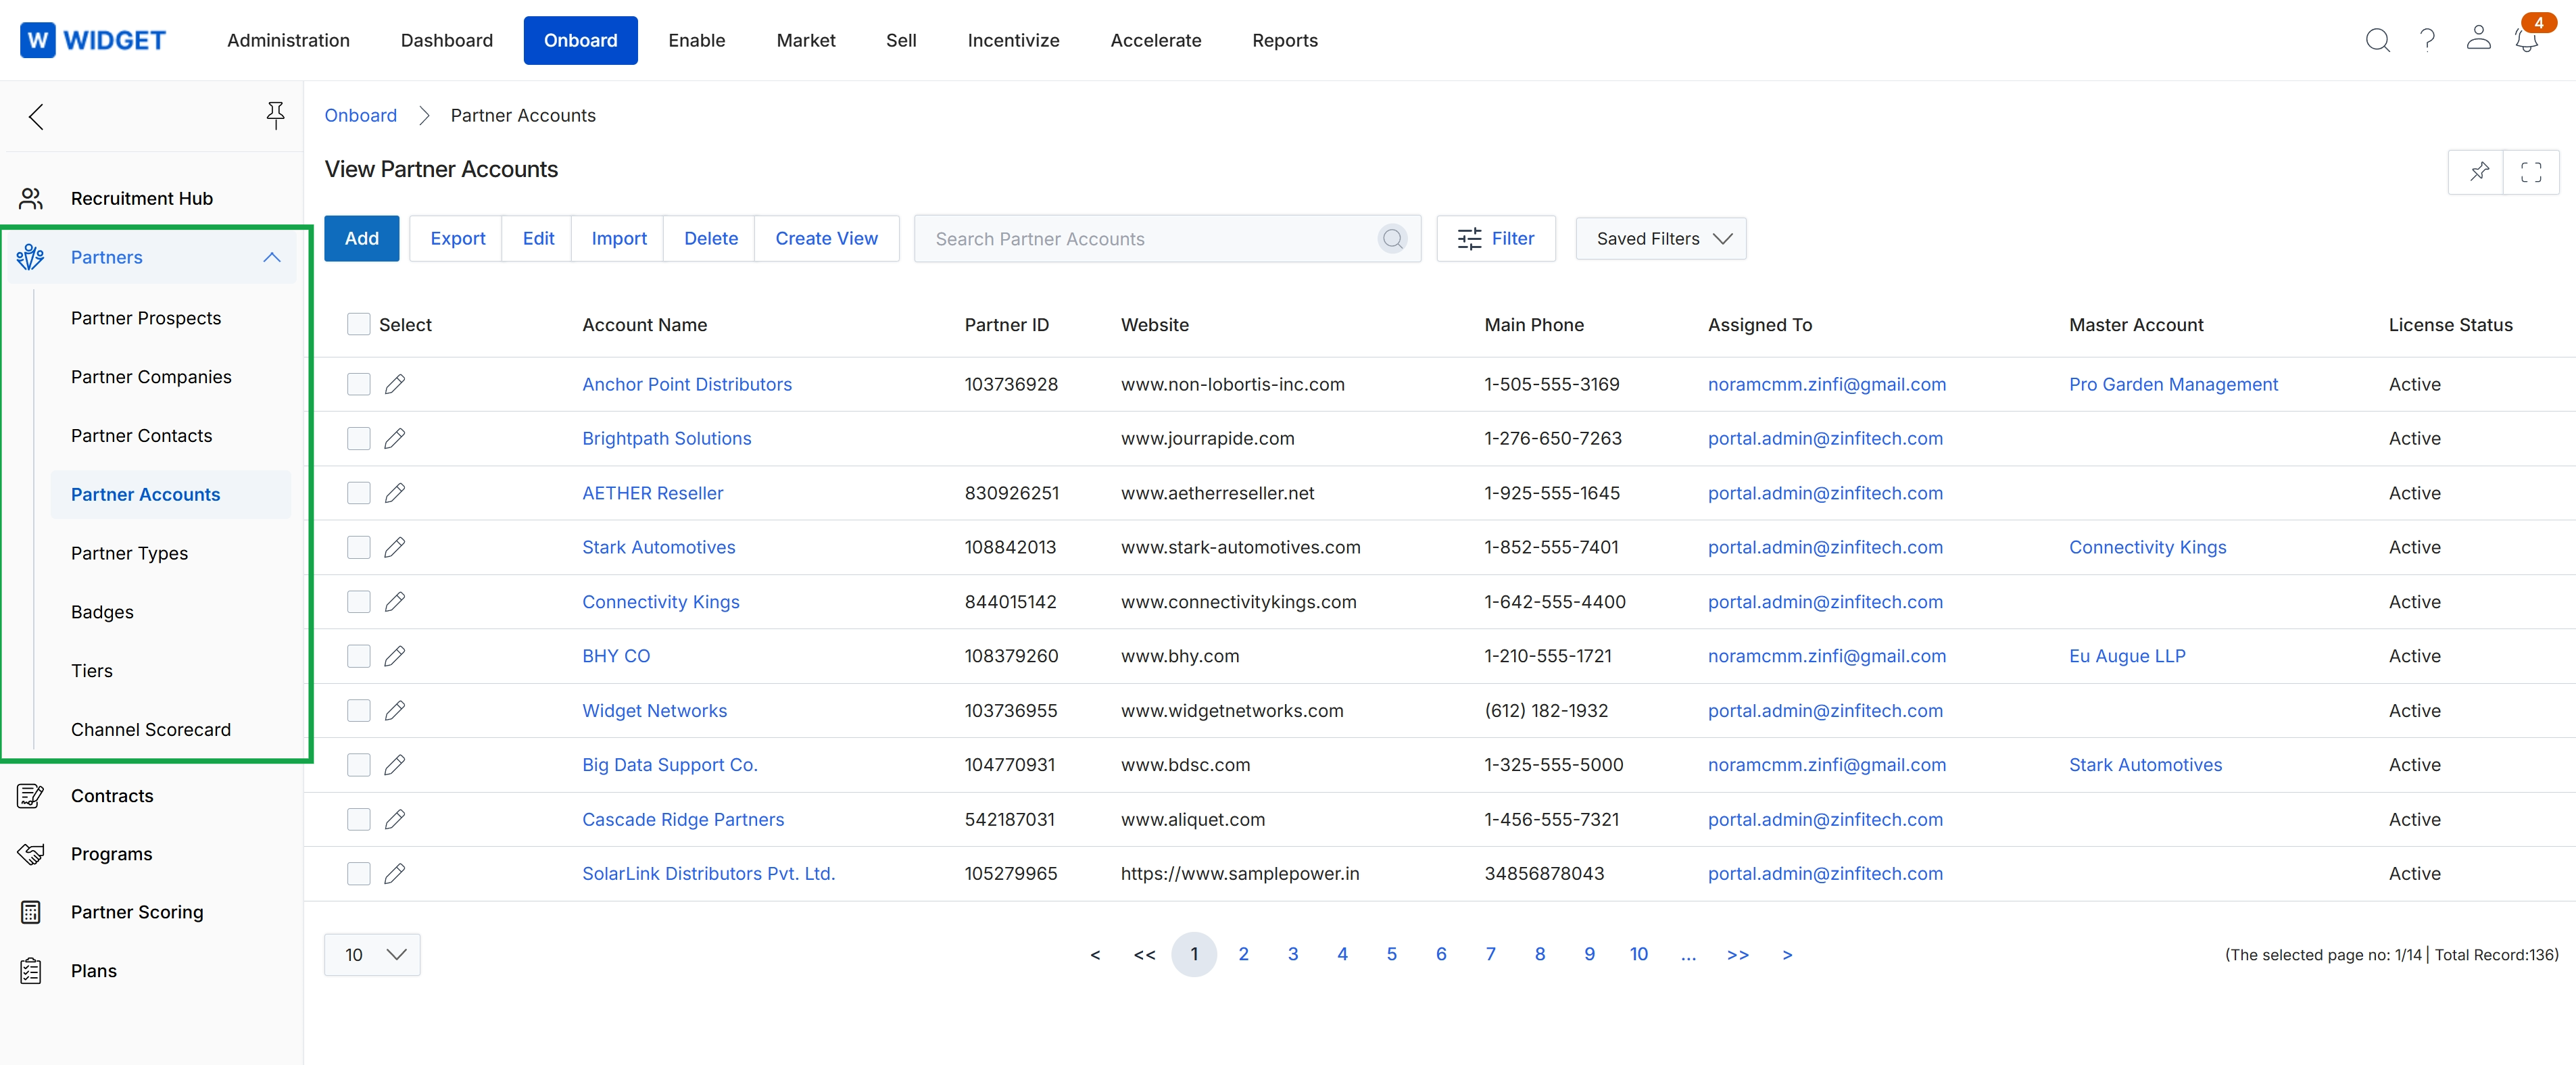2576x1065 pixels.
Task: Click the Partners section icon
Action: [30, 257]
